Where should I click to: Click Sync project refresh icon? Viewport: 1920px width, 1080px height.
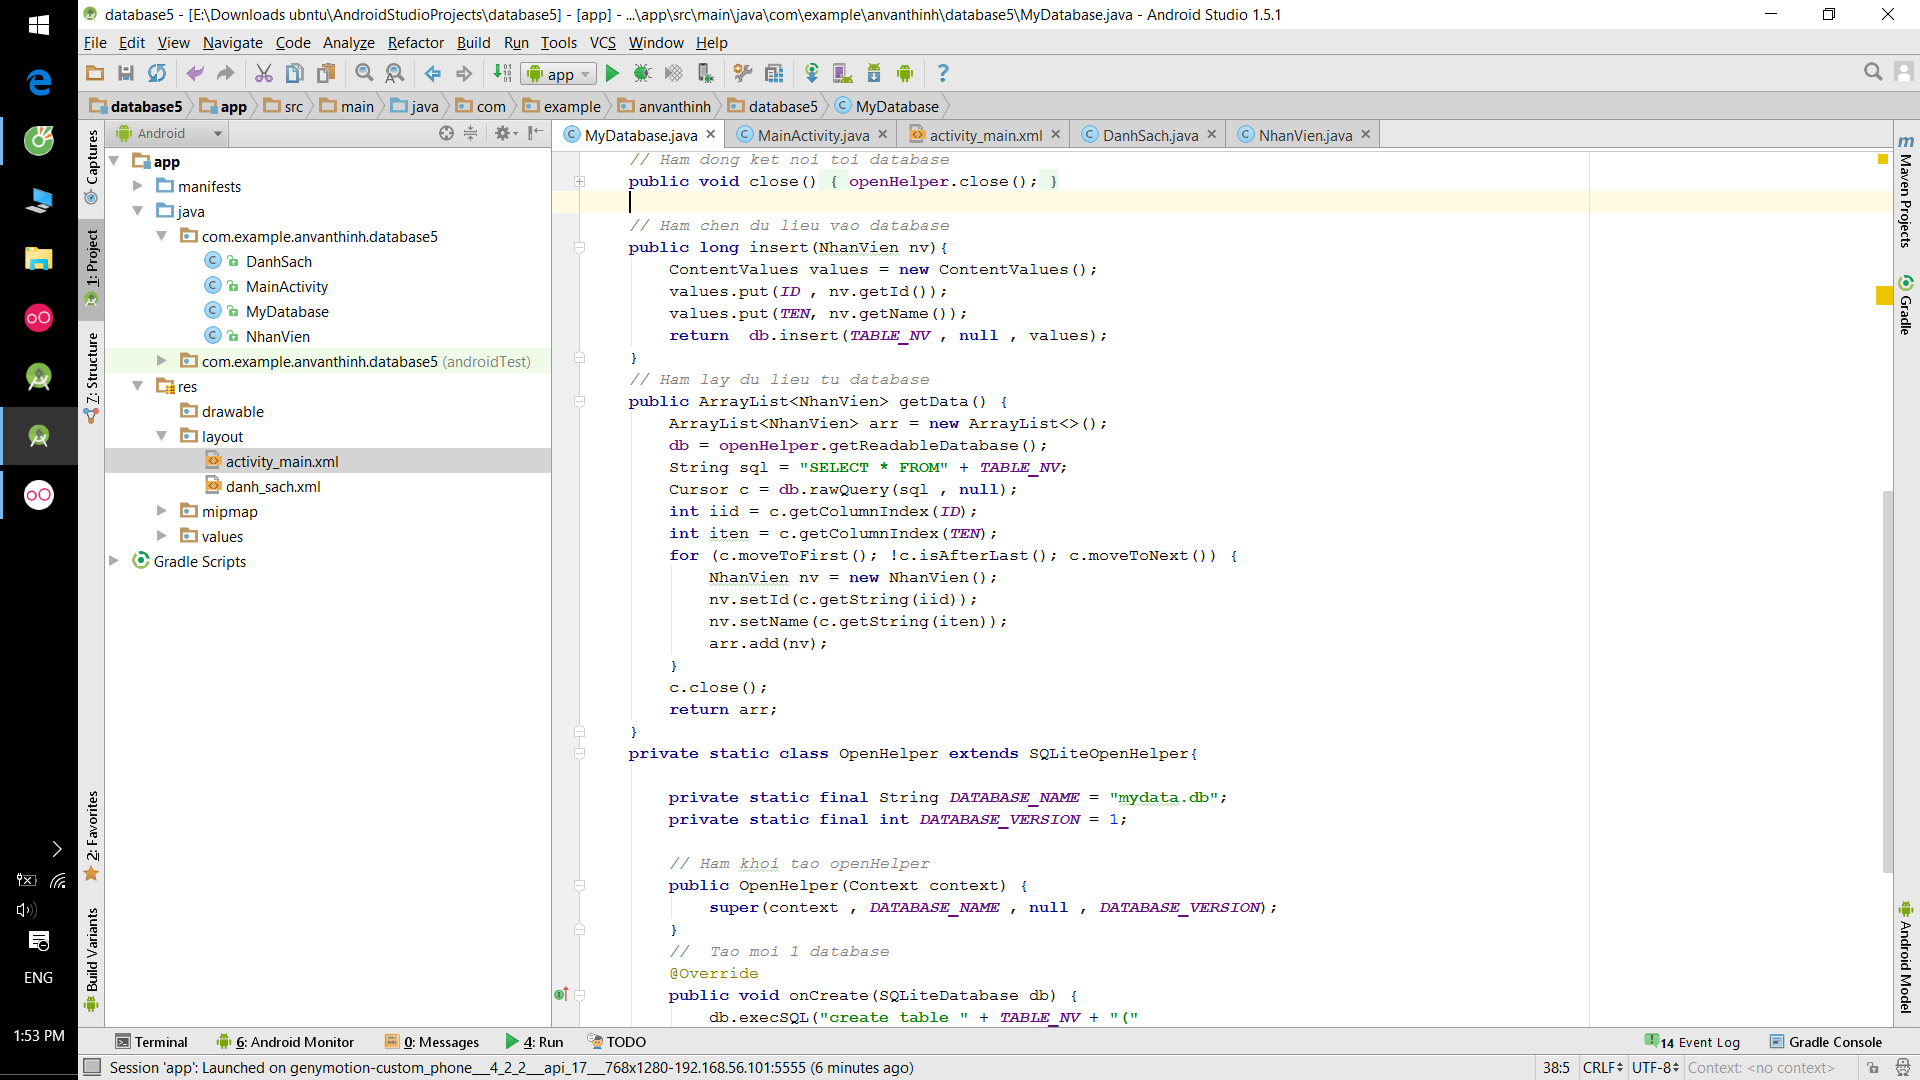coord(157,73)
